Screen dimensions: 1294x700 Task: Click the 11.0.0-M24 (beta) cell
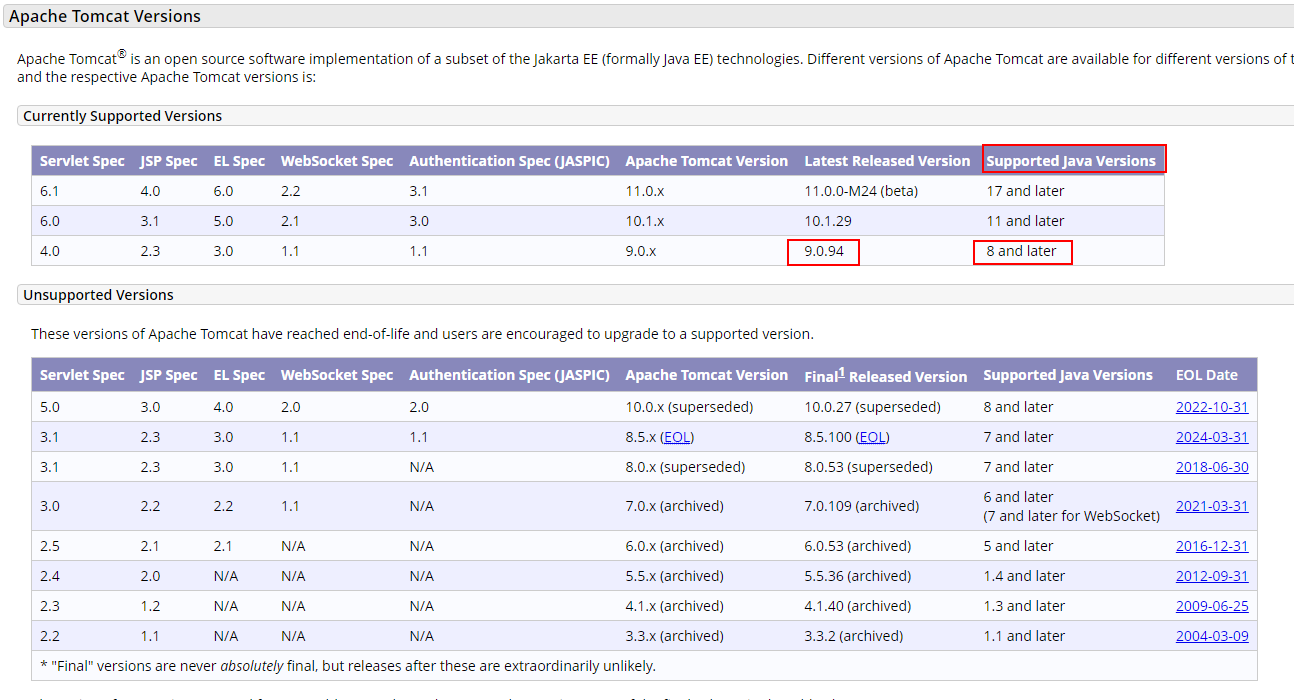pos(861,191)
